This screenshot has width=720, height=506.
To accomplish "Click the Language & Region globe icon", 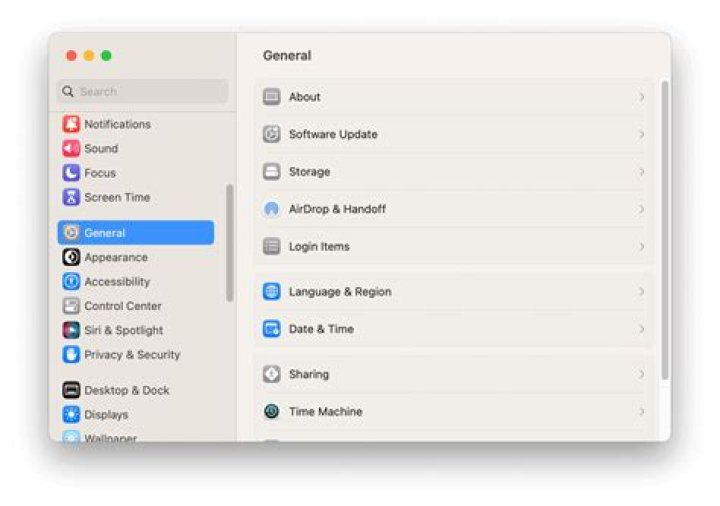I will pos(271,292).
